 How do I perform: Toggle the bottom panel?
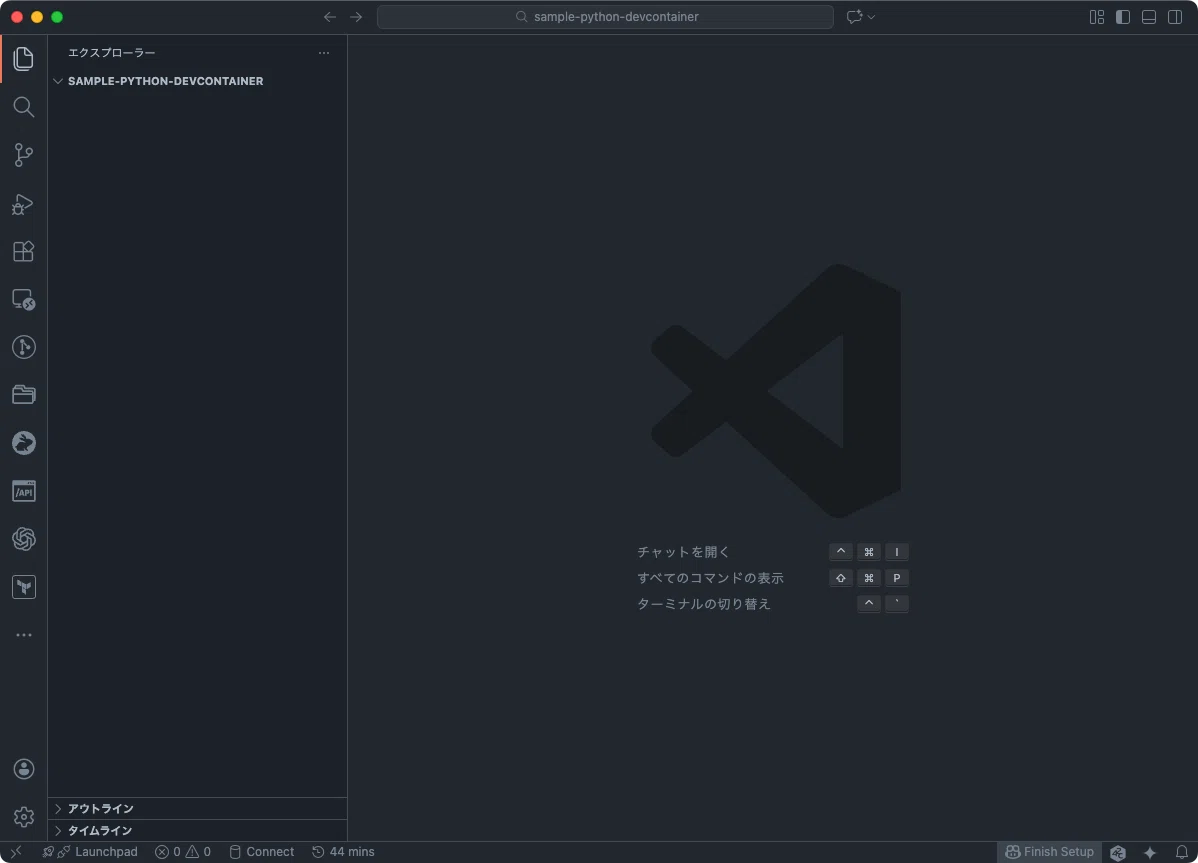pos(1149,17)
